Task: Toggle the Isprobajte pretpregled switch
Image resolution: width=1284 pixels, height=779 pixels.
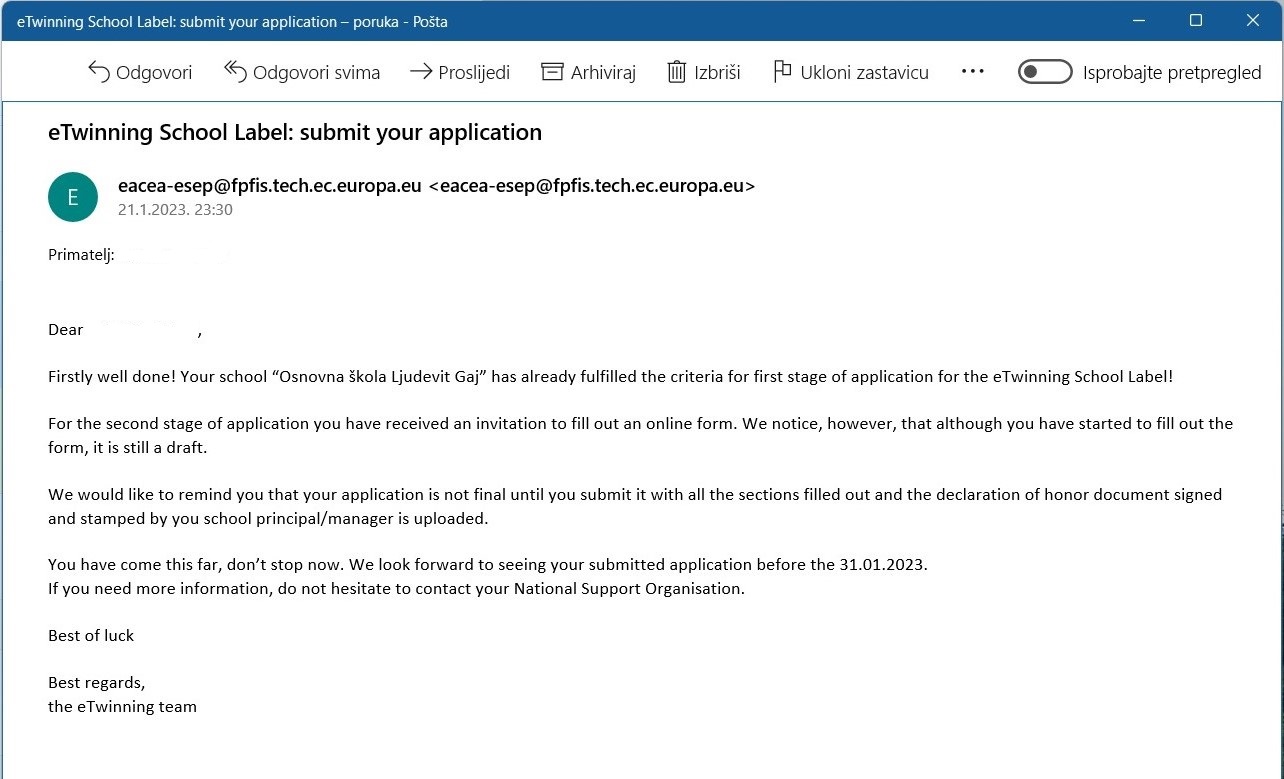Action: pos(1044,72)
